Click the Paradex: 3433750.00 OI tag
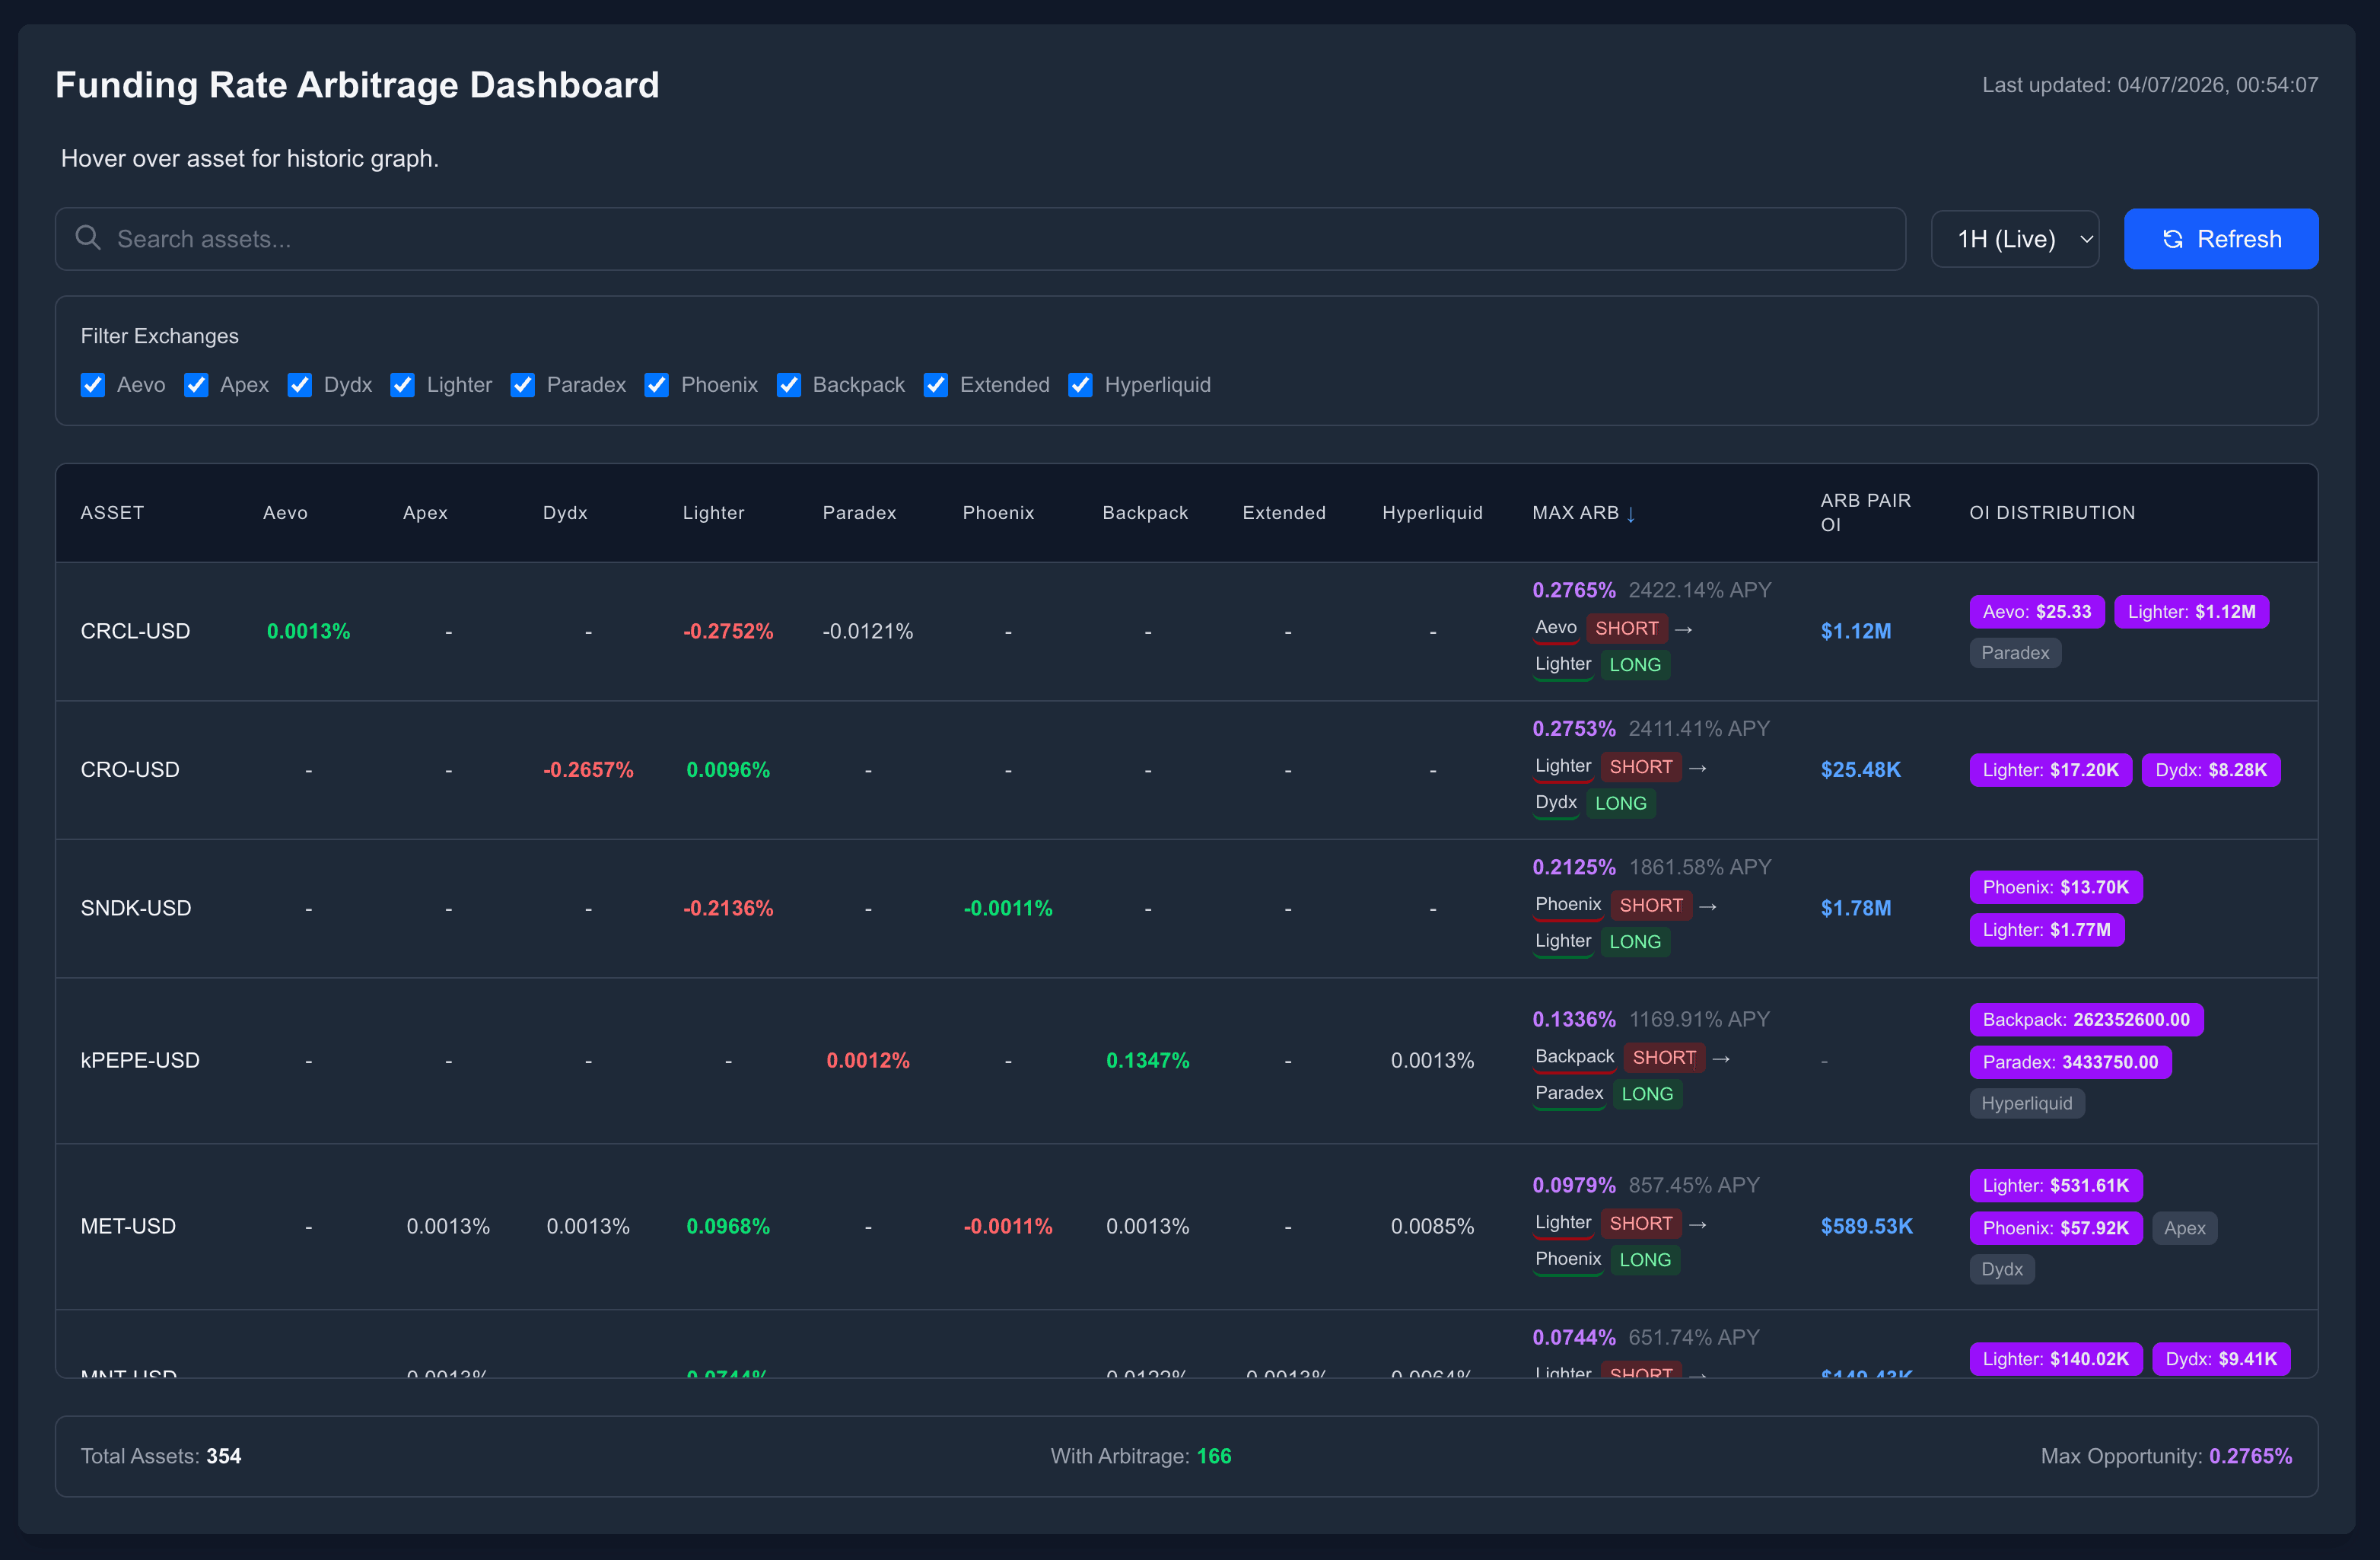 (x=2070, y=1062)
